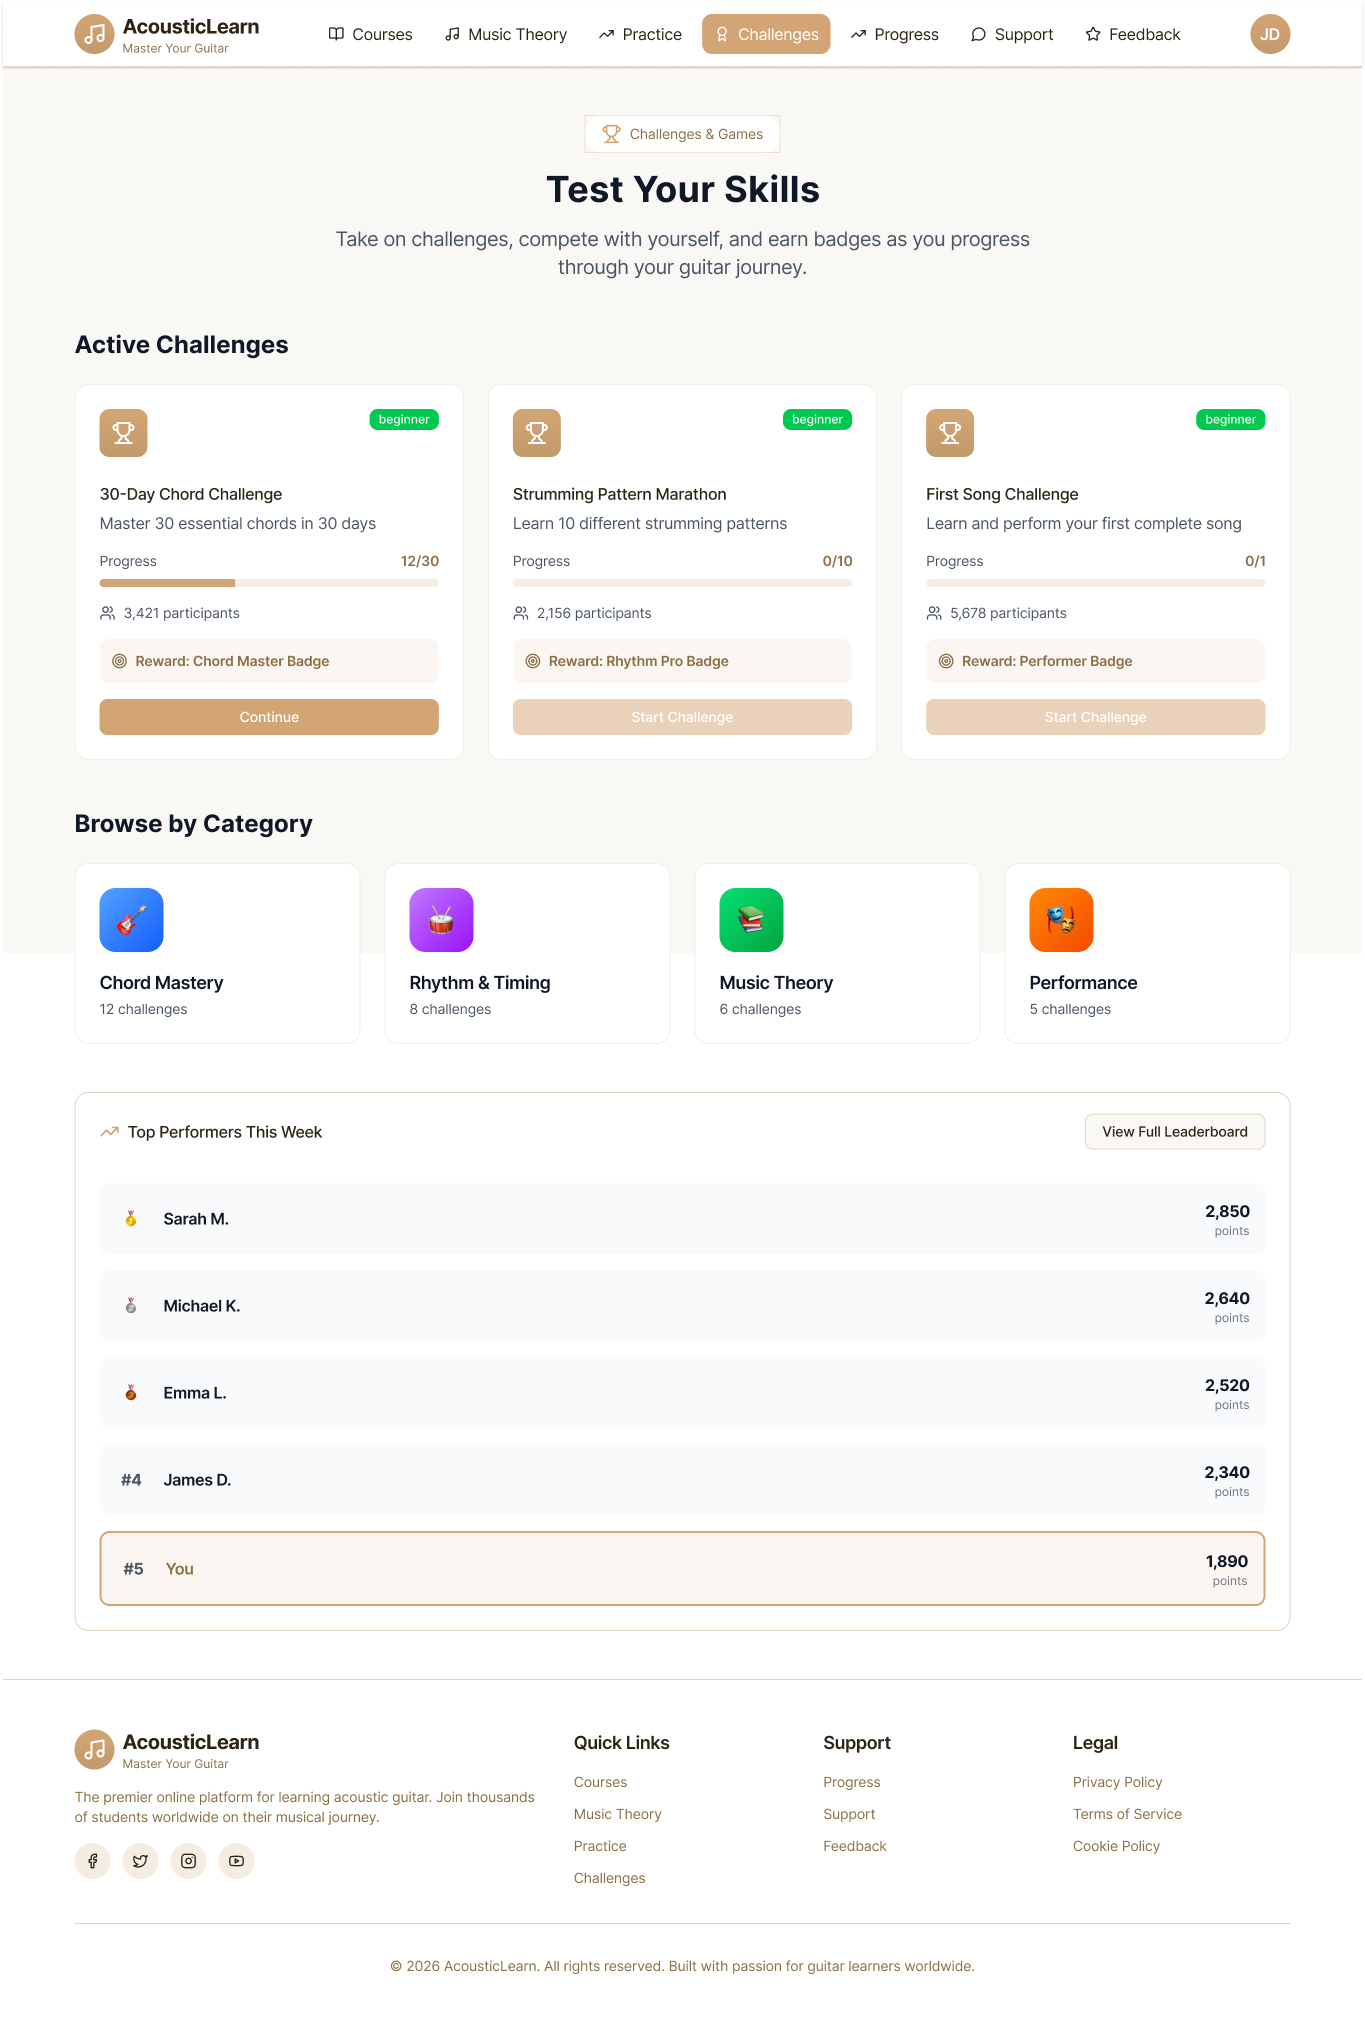Open the YouTube footer icon
1365x2024 pixels.
[x=236, y=1861]
